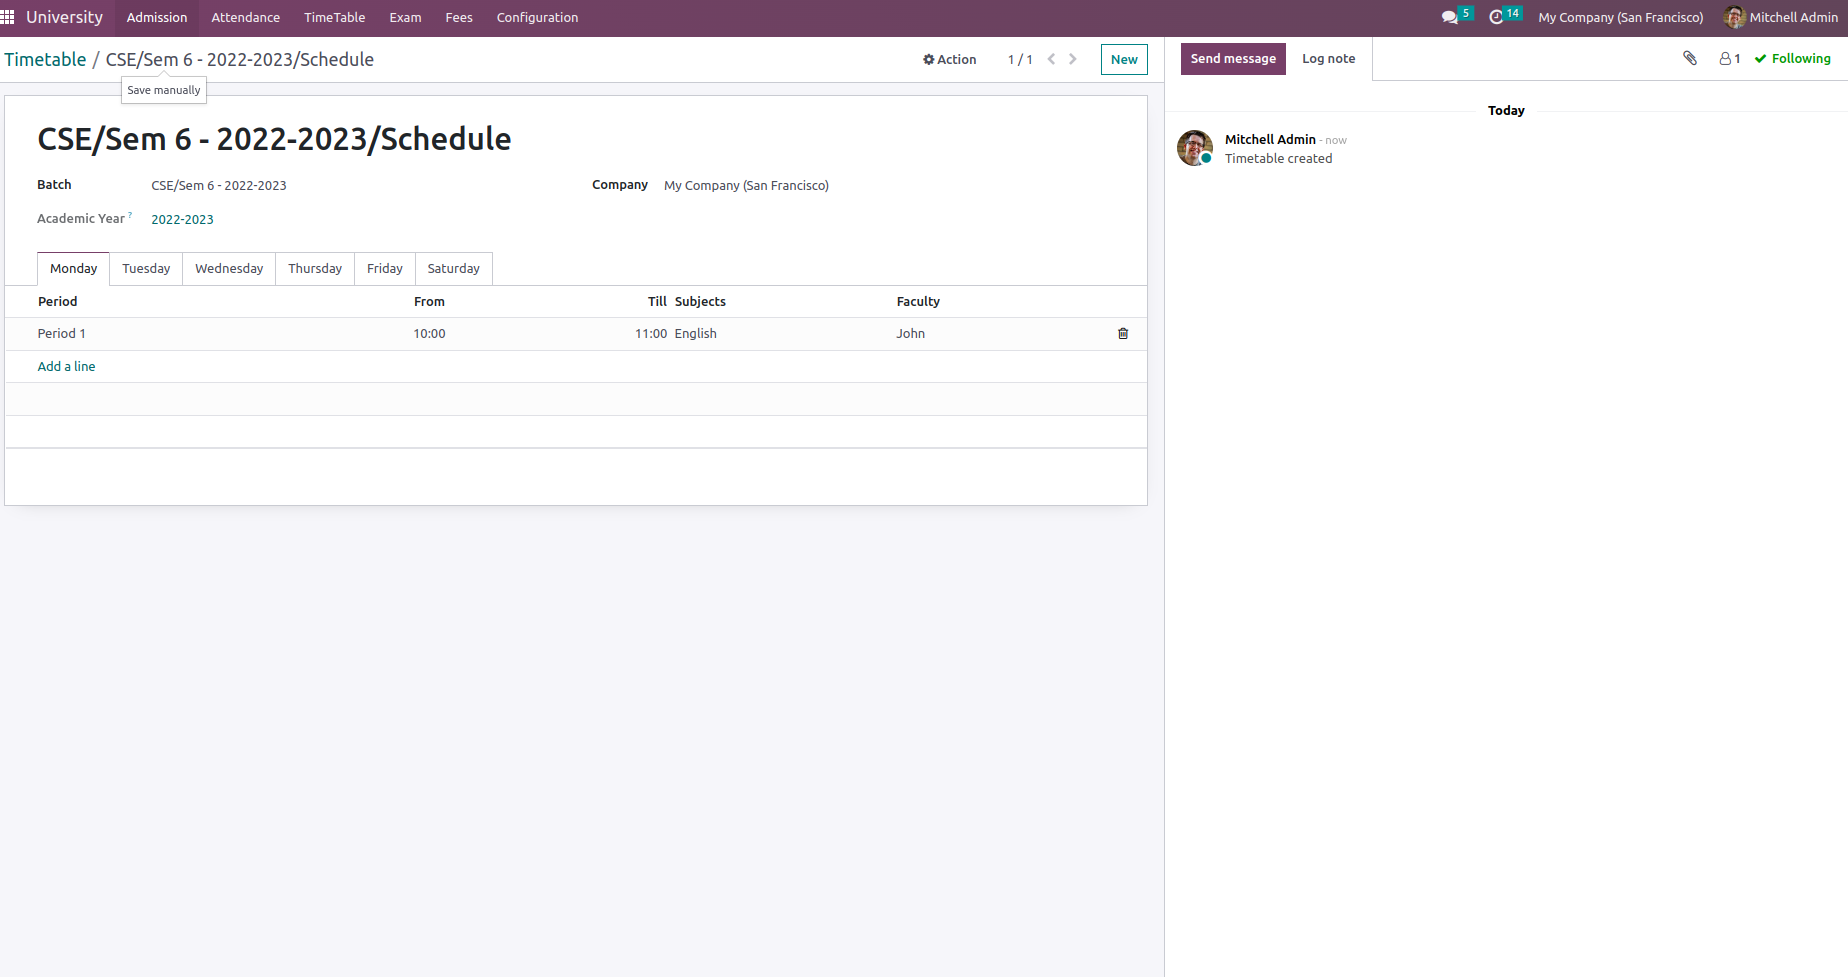
Task: Open Mitchell Admin user menu
Action: (1781, 18)
